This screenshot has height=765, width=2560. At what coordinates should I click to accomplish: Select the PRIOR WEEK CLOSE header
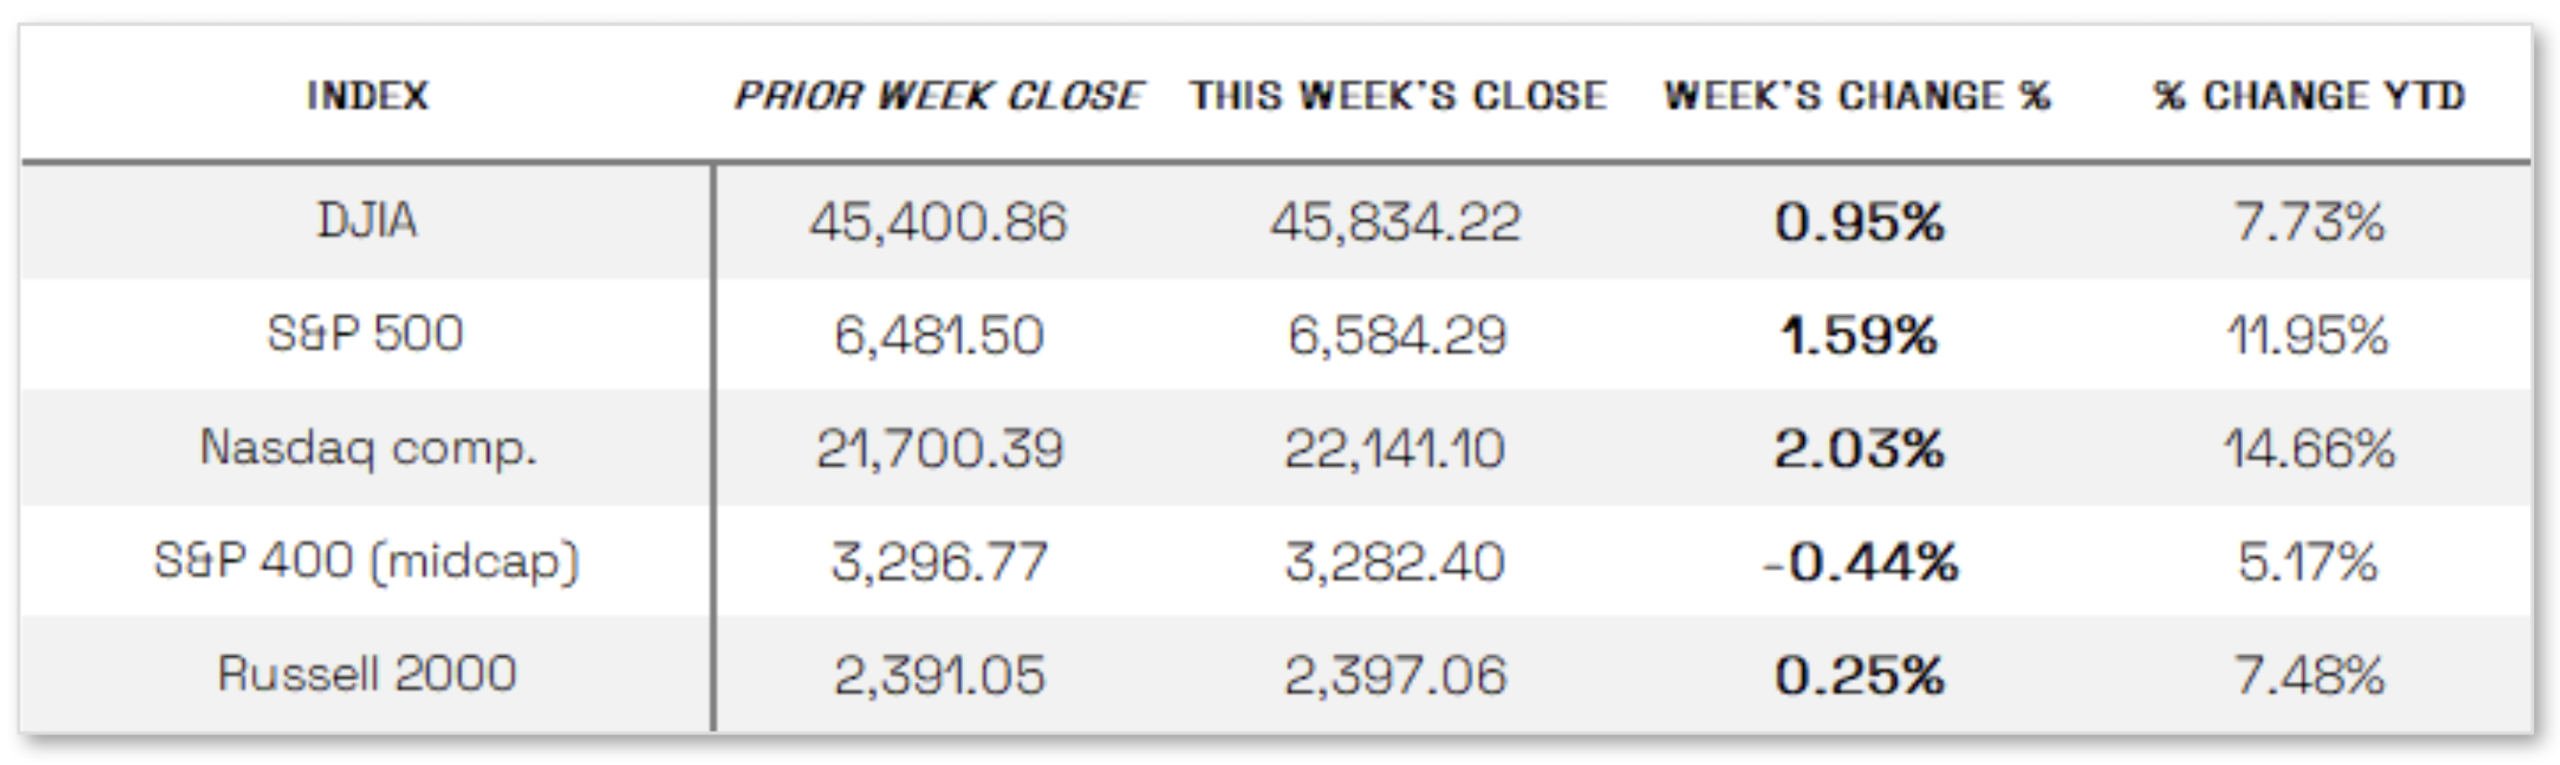pyautogui.click(x=938, y=96)
